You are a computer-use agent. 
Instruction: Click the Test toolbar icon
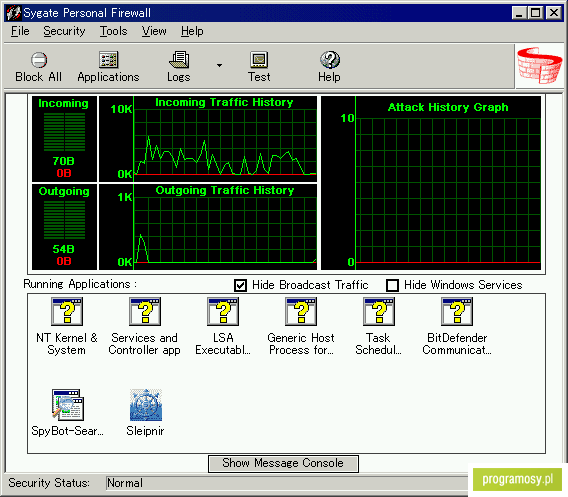[x=259, y=60]
